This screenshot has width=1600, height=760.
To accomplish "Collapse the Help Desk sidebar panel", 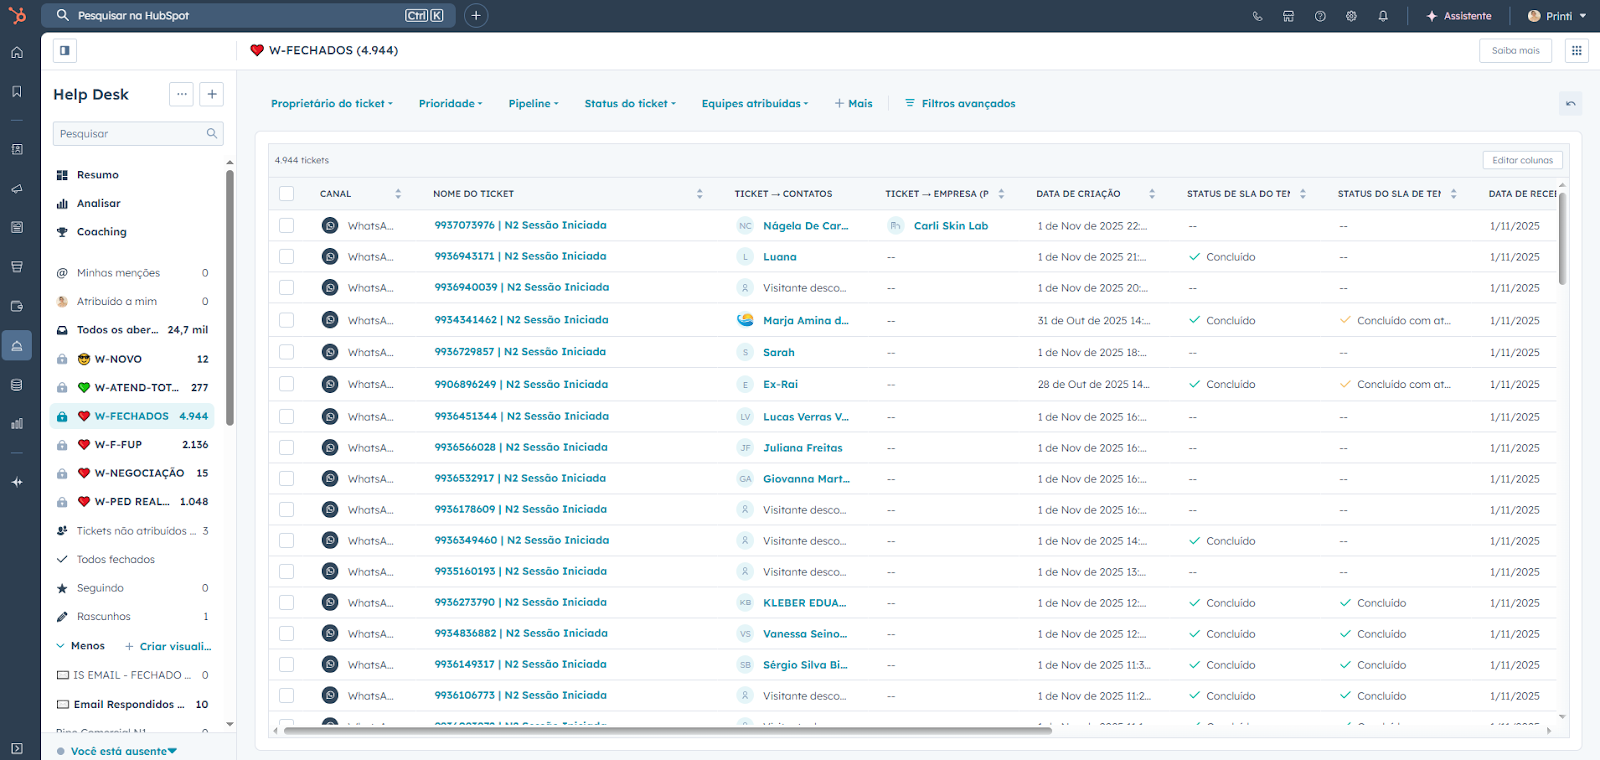I will point(64,50).
